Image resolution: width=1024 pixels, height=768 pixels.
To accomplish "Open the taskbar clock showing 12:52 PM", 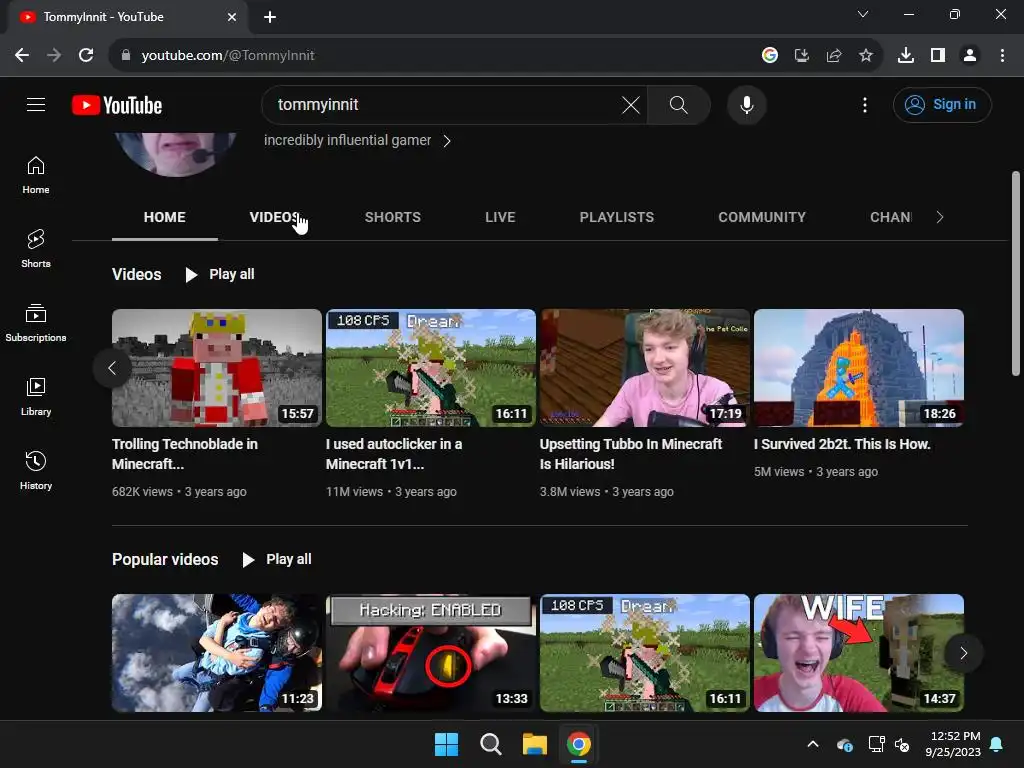I will 953,744.
